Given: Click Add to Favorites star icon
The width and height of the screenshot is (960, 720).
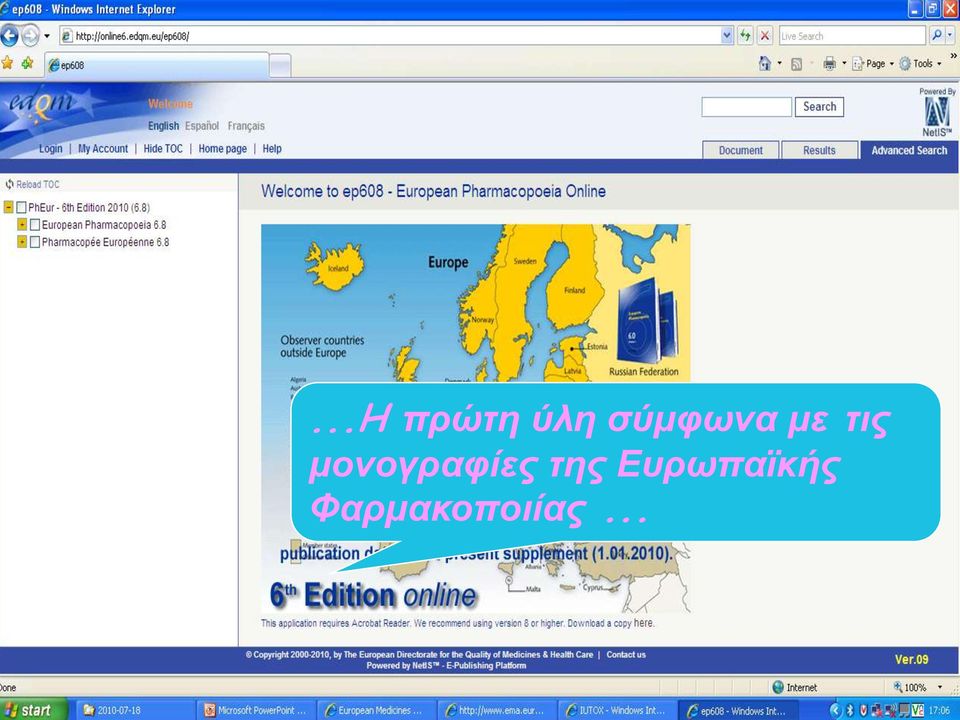Looking at the screenshot, I should coord(28,63).
